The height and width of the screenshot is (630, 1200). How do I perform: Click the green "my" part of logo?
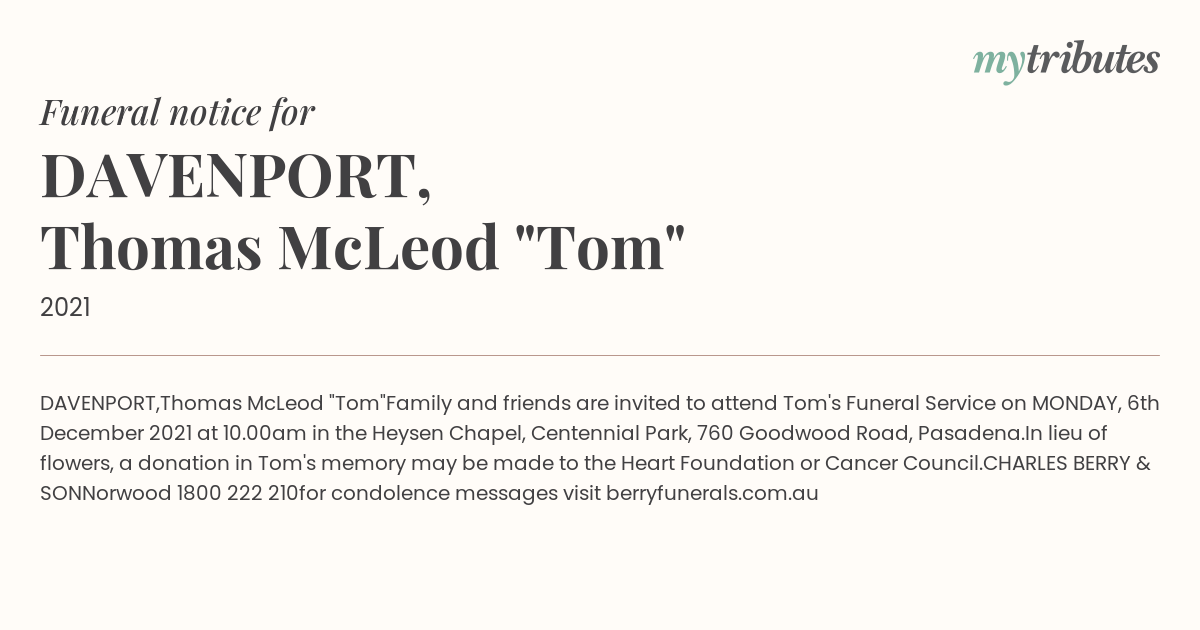pos(998,64)
